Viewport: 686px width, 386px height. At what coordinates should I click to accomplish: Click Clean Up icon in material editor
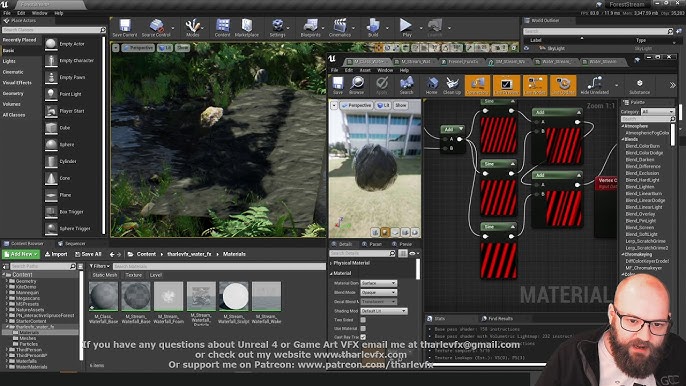coord(452,85)
